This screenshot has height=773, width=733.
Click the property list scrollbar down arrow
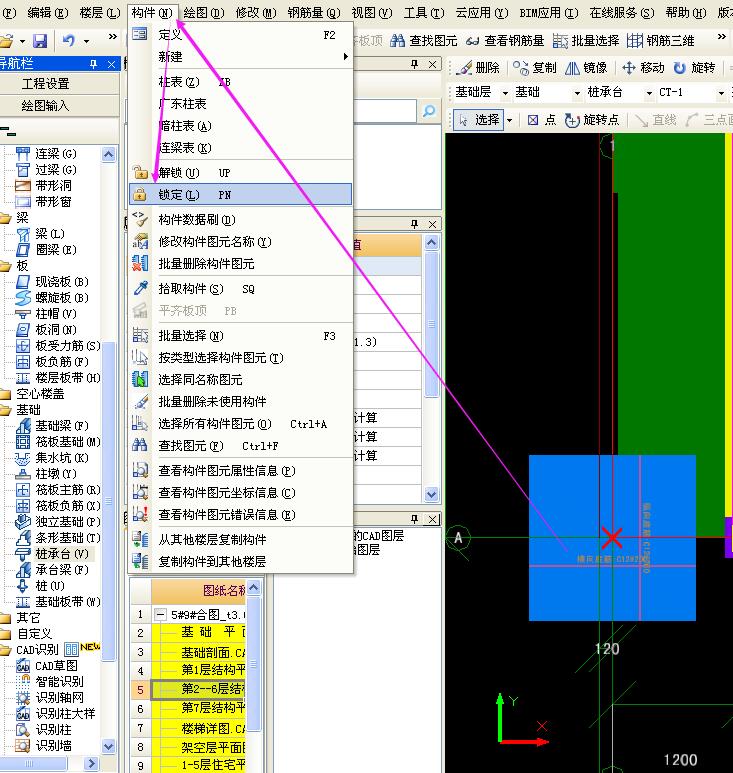coord(431,494)
